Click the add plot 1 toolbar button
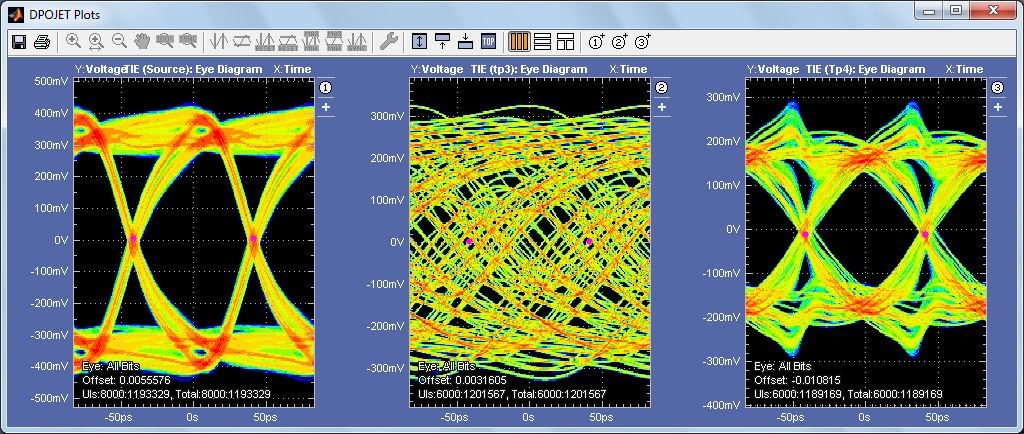This screenshot has width=1024, height=434. [x=597, y=42]
